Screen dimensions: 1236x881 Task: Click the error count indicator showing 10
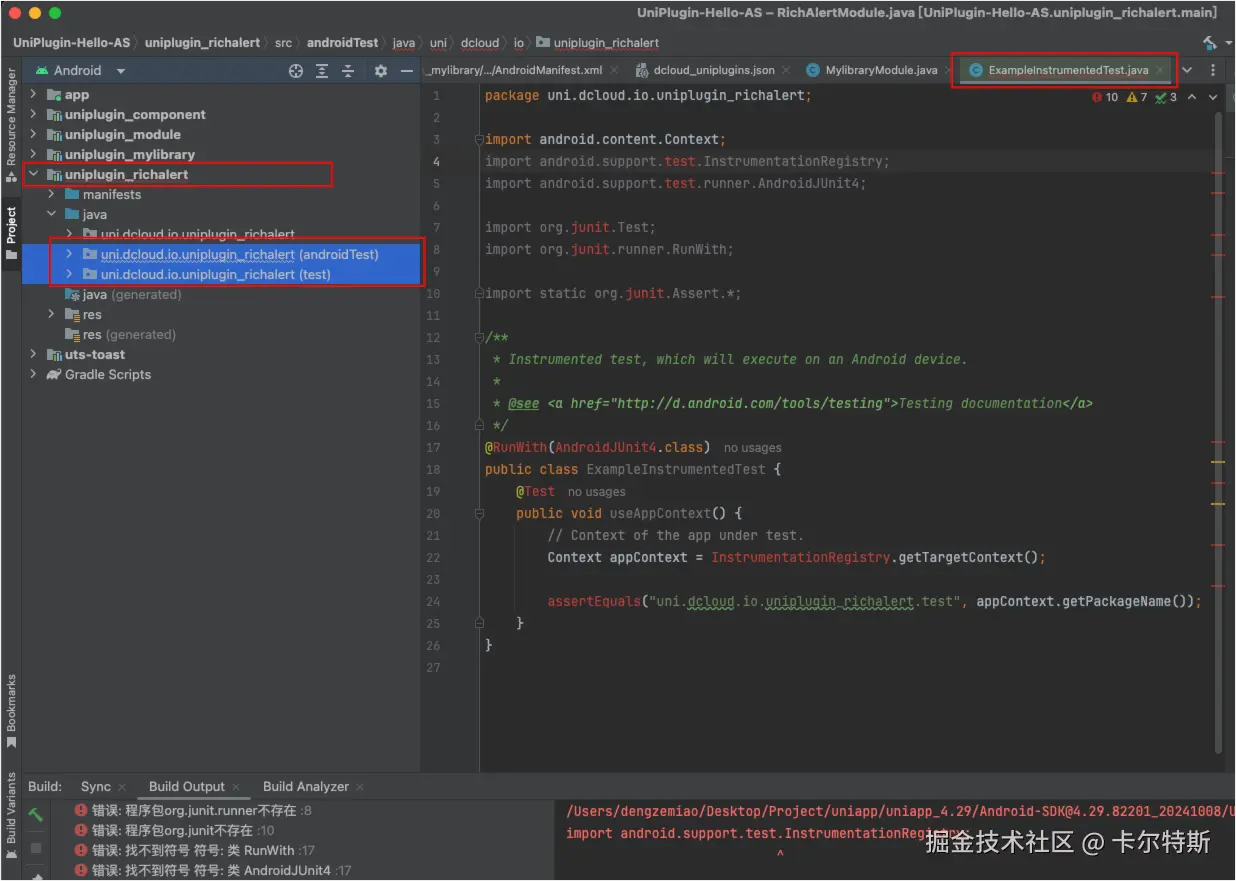1105,97
